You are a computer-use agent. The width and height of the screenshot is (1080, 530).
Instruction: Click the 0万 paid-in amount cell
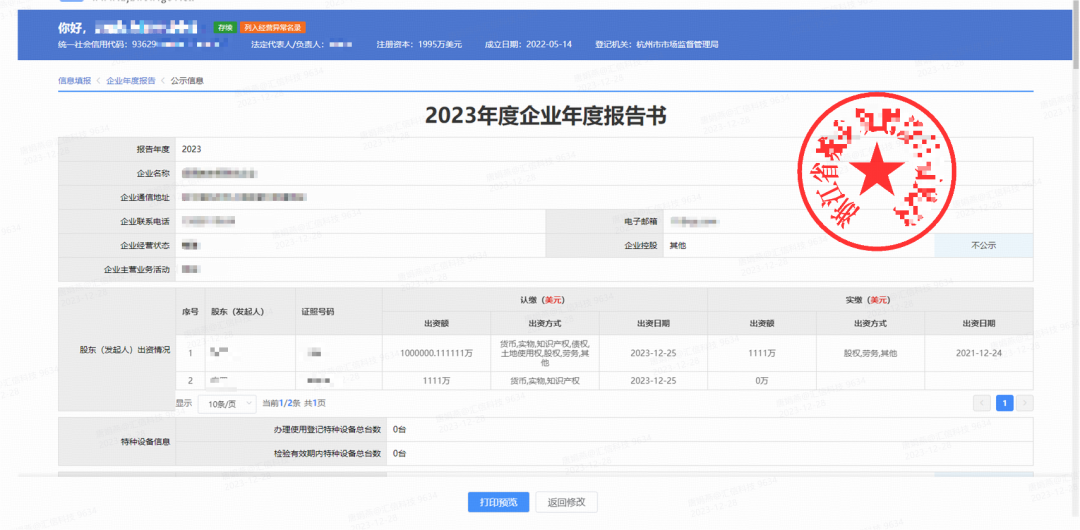tap(762, 380)
